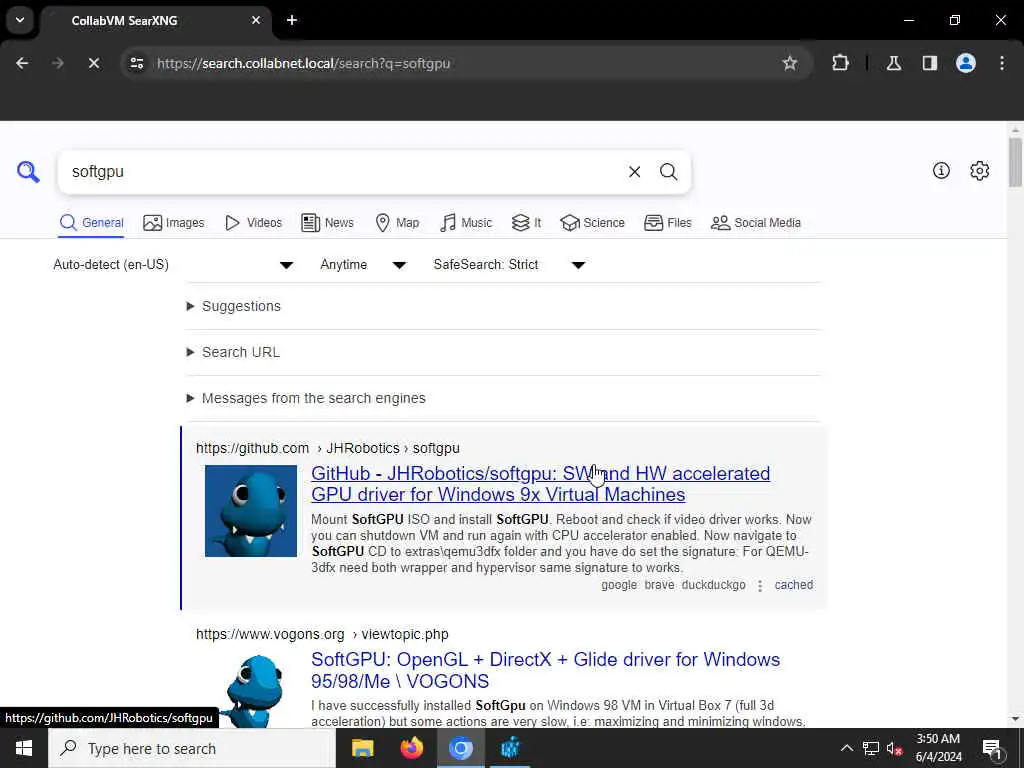Switch to the Videos category tab

coord(253,223)
